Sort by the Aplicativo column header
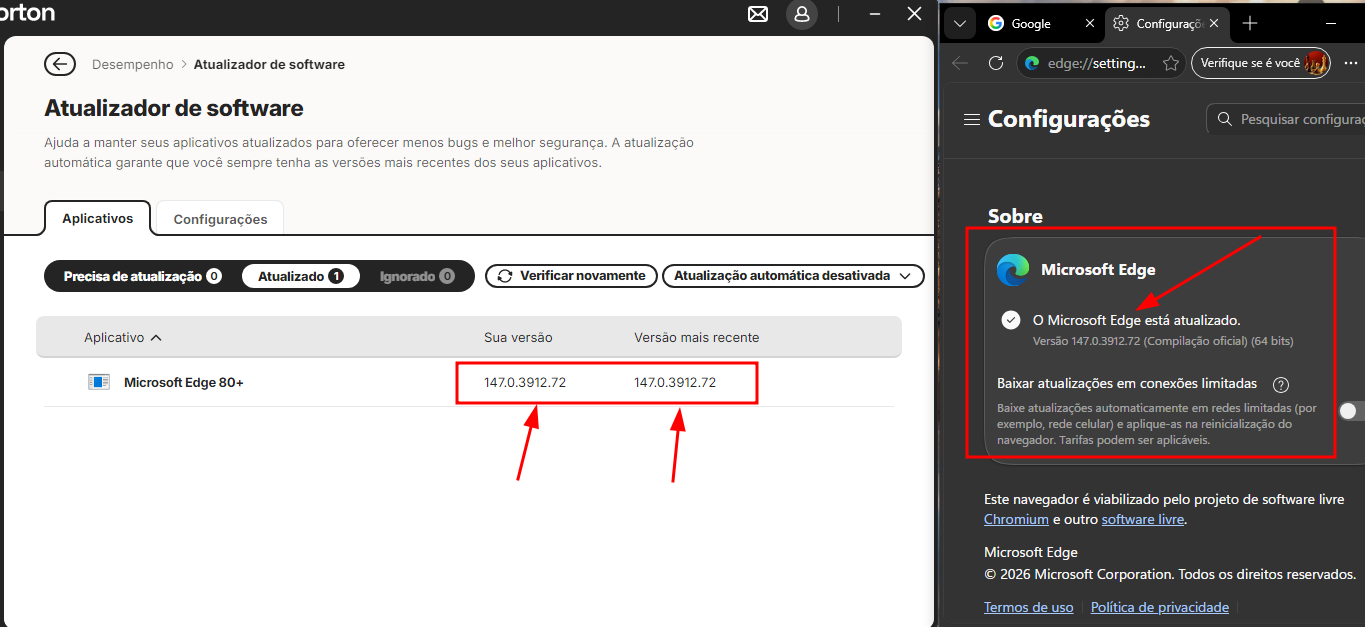This screenshot has height=627, width=1365. [123, 337]
